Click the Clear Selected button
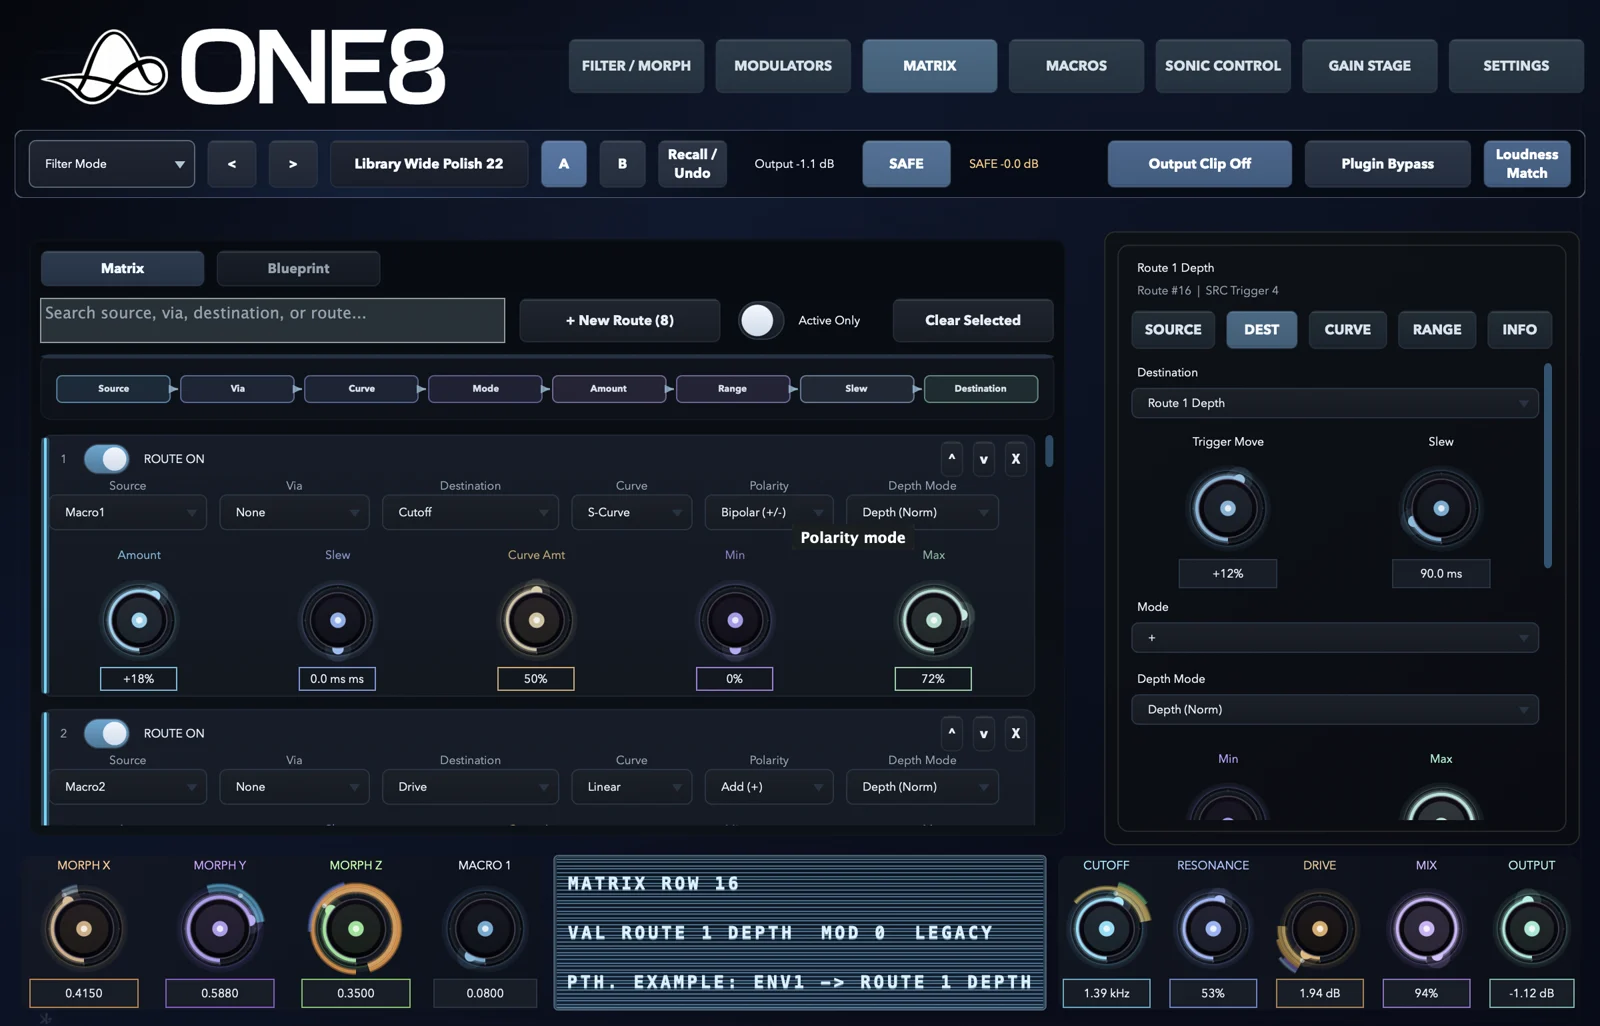1600x1026 pixels. 973,320
